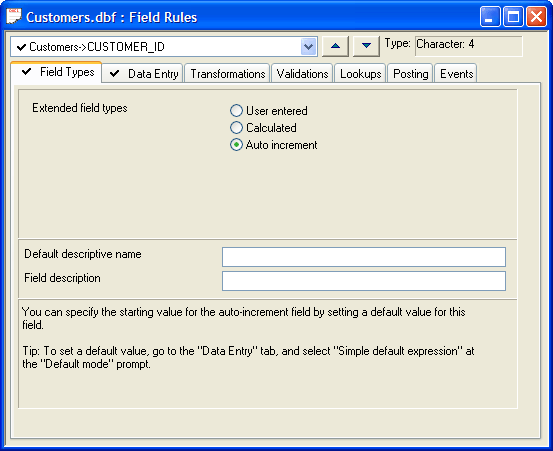Image resolution: width=553 pixels, height=451 pixels.
Task: Minimize the Field Rules window
Action: (x=490, y=17)
